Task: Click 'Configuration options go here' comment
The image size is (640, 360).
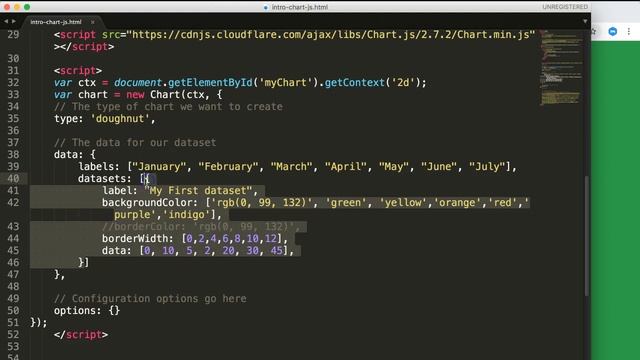Action: tap(150, 299)
